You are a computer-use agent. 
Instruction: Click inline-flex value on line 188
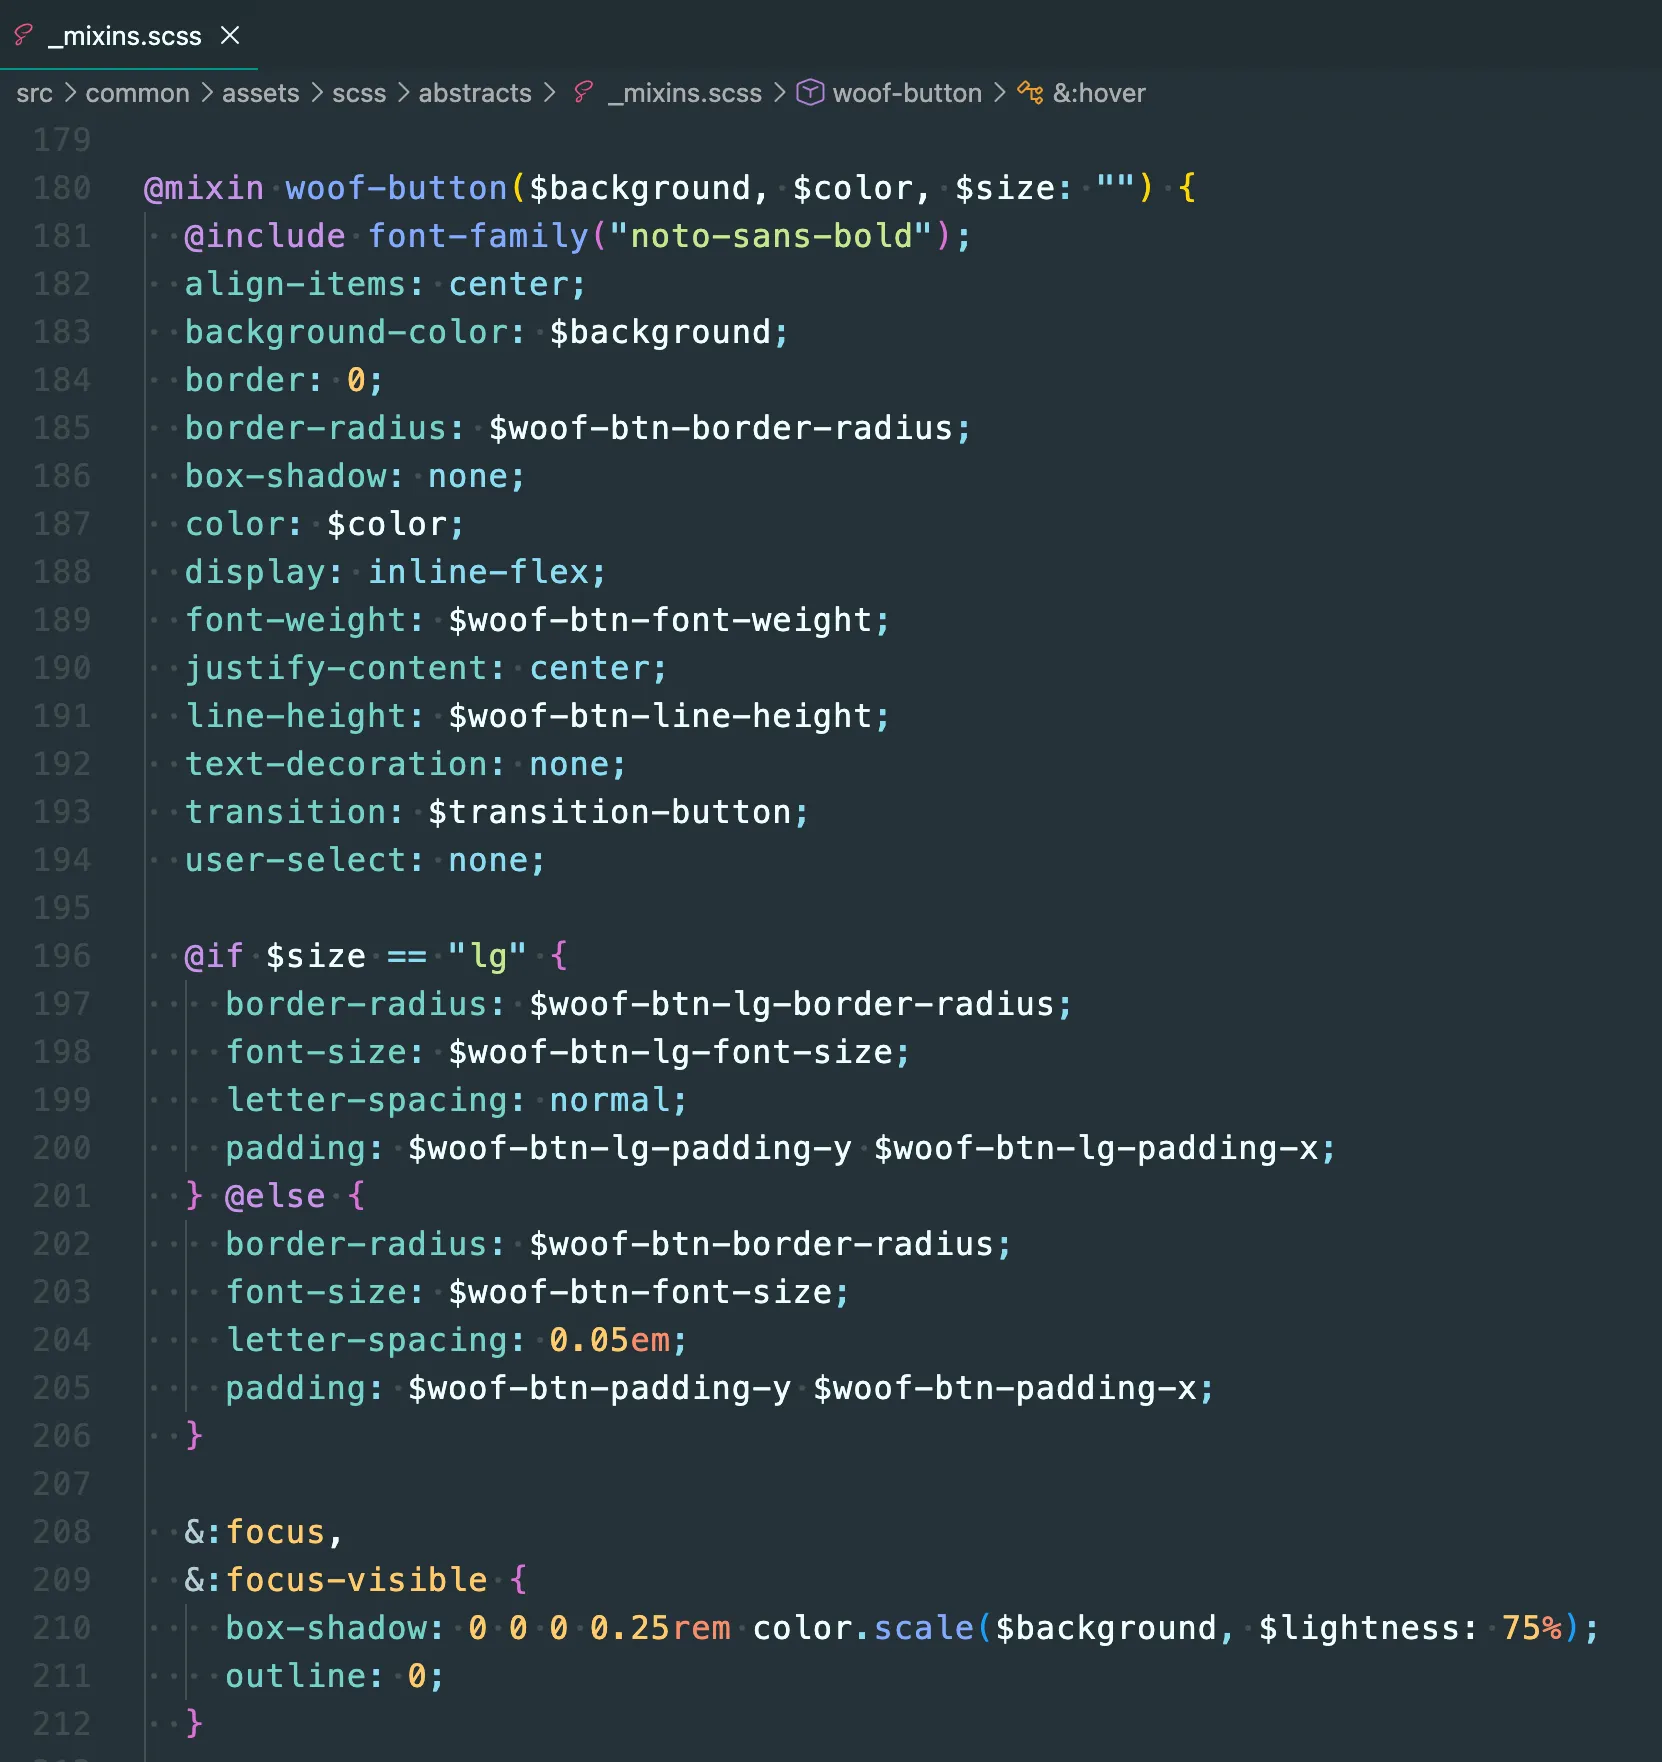[478, 572]
